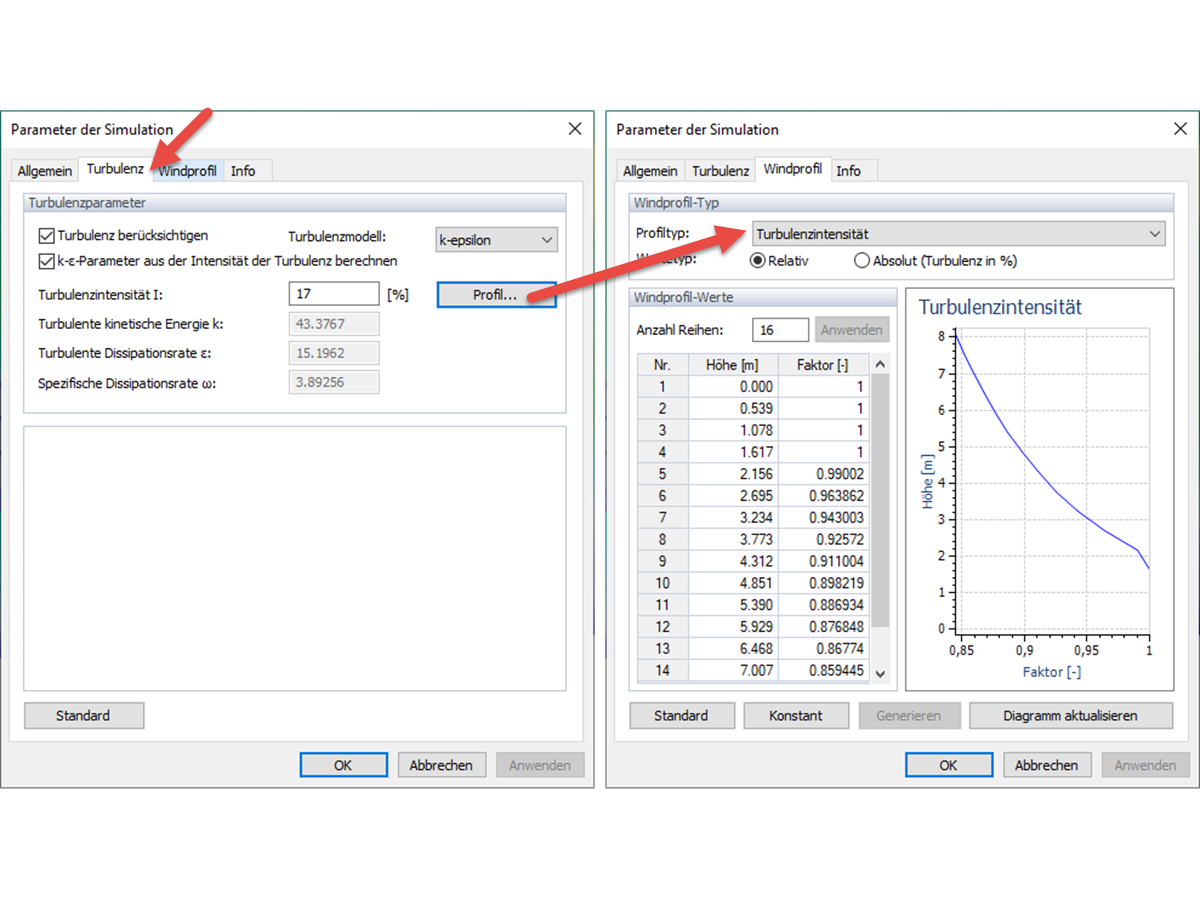Viewport: 1200px width, 900px height.
Task: Click the Profil... button
Action: (496, 294)
